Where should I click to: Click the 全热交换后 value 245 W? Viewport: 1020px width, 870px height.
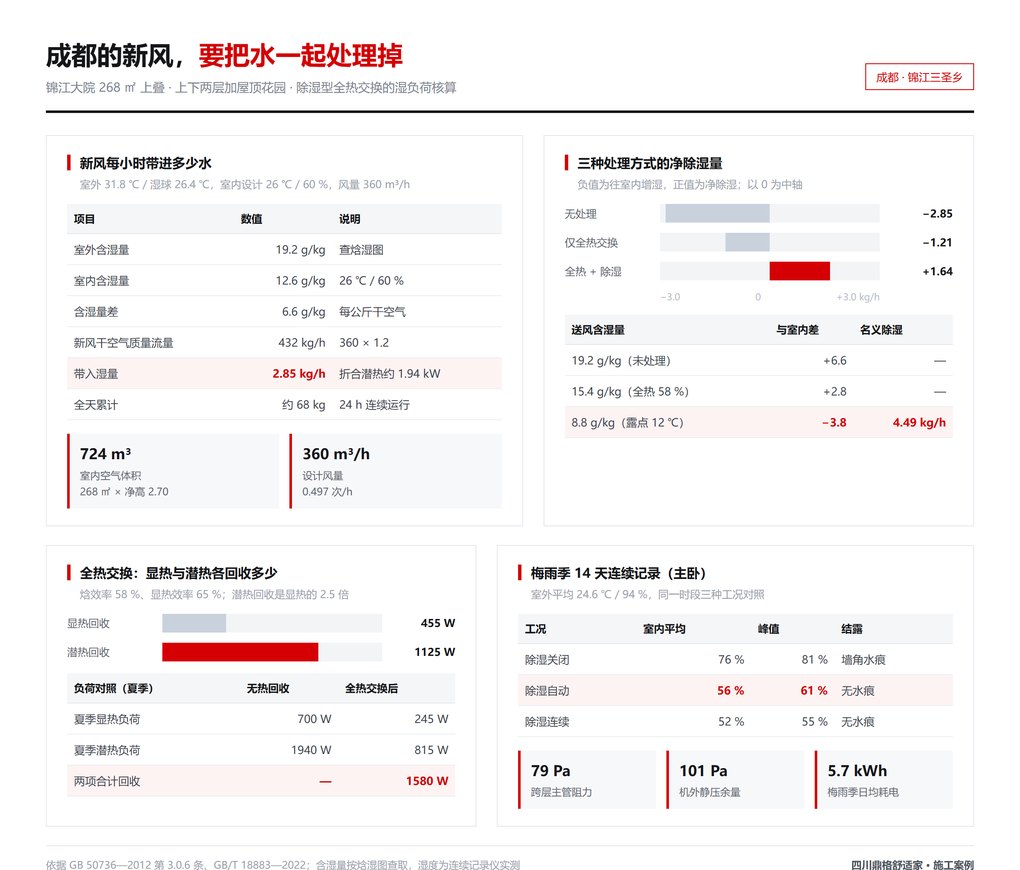click(431, 719)
